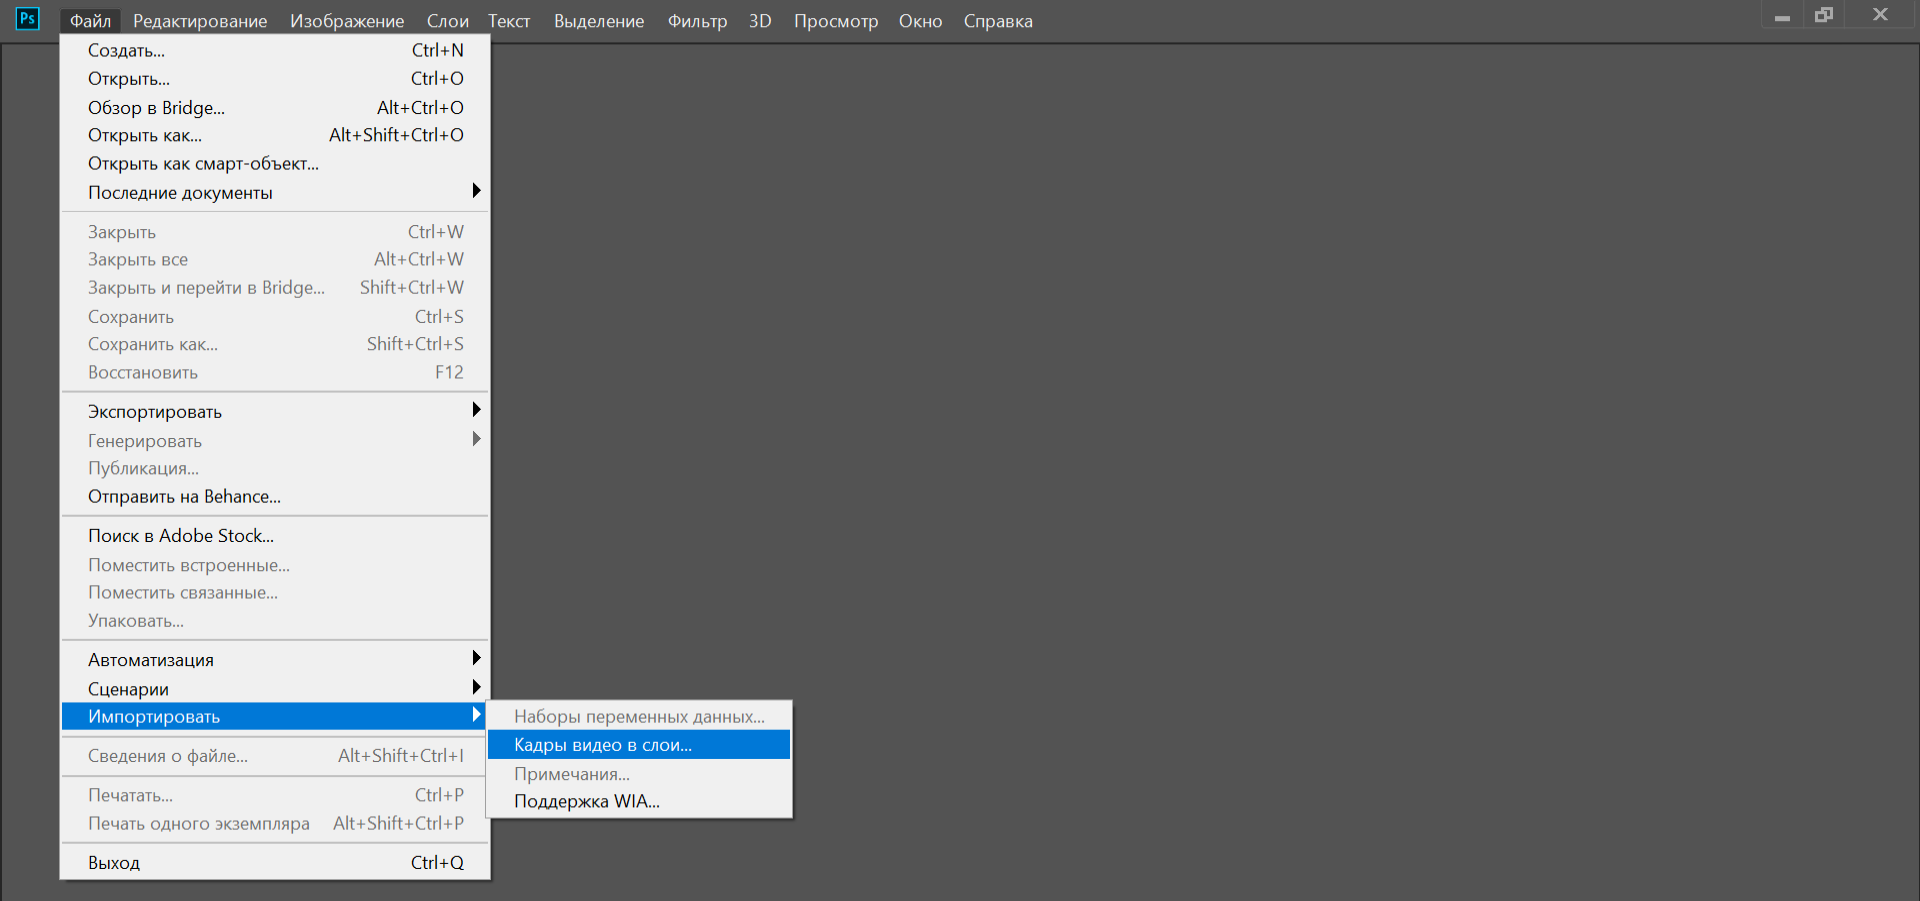Choose Выход to quit Photoshop
Viewport: 1920px width, 901px height.
(x=275, y=862)
